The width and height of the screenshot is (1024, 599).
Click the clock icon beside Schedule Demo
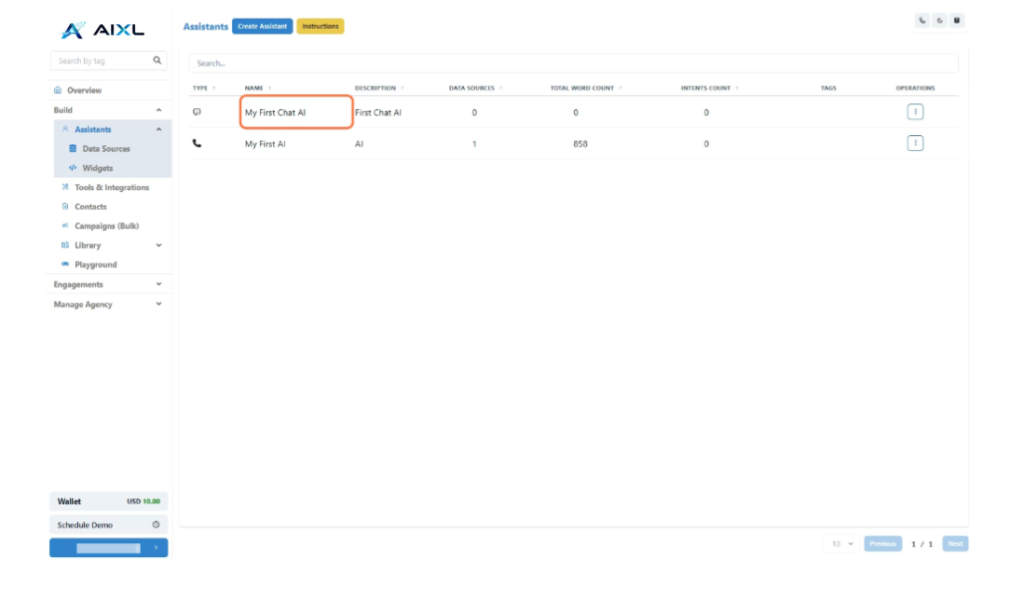156,525
